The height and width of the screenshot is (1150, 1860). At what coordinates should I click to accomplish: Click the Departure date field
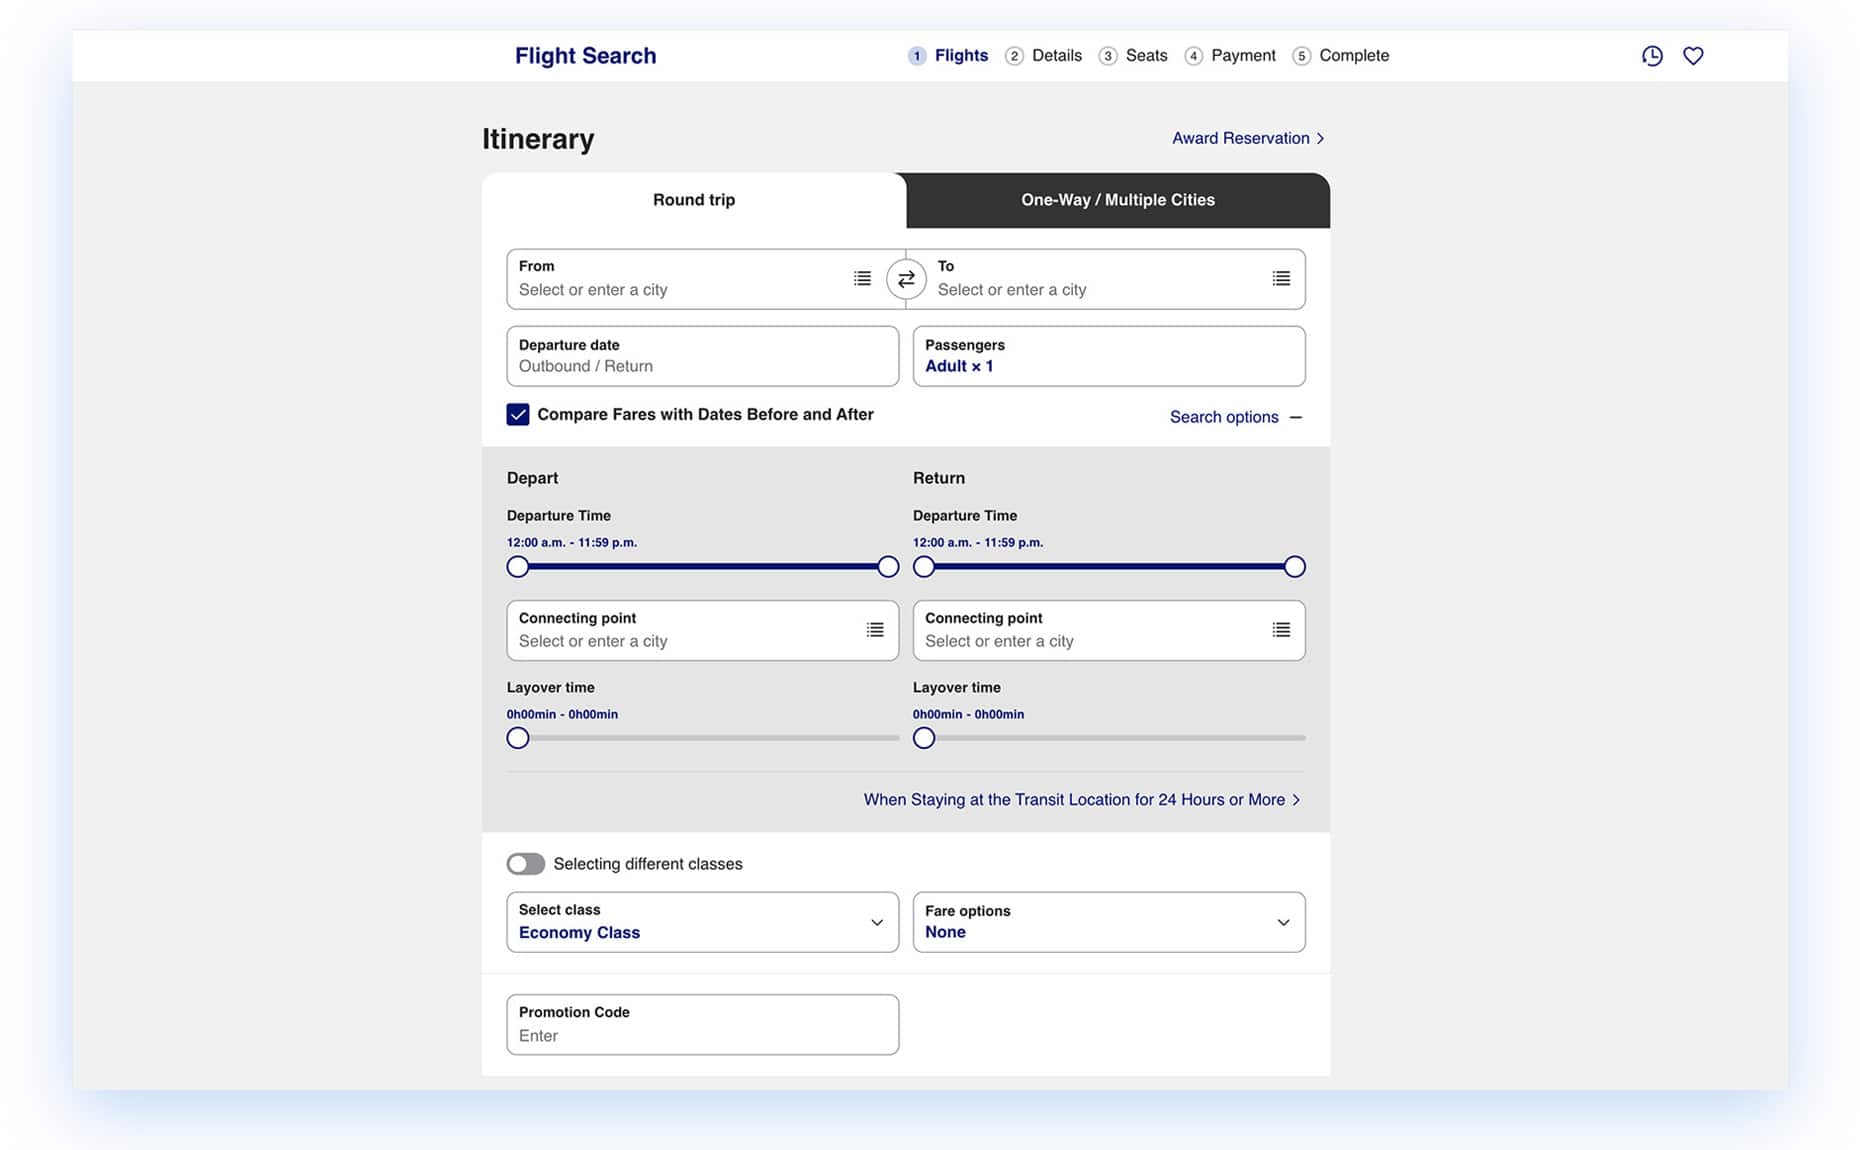pos(702,356)
